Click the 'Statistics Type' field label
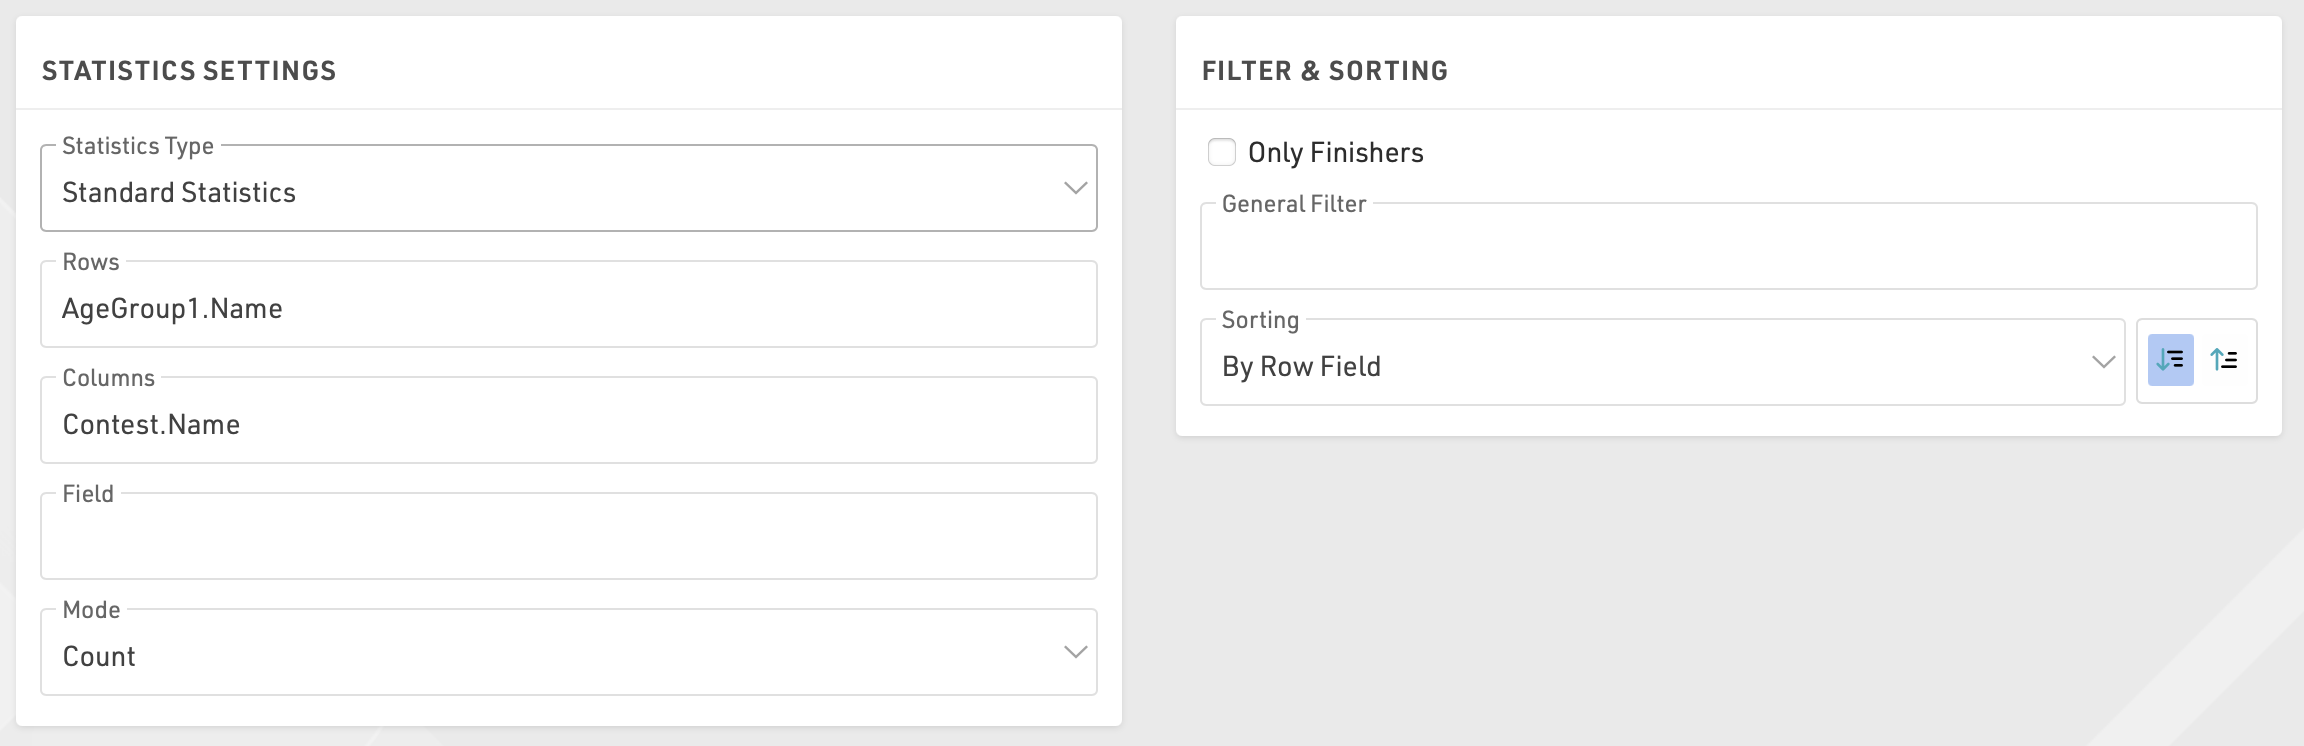The width and height of the screenshot is (2304, 746). pos(138,146)
